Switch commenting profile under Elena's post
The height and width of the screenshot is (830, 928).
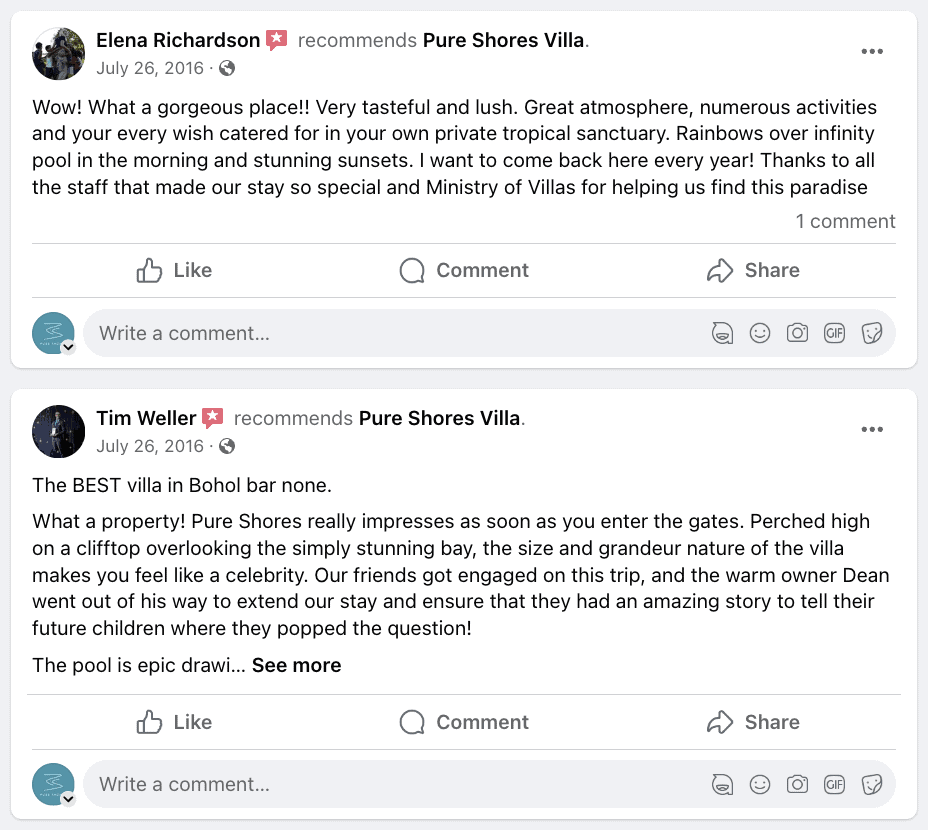pyautogui.click(x=68, y=347)
